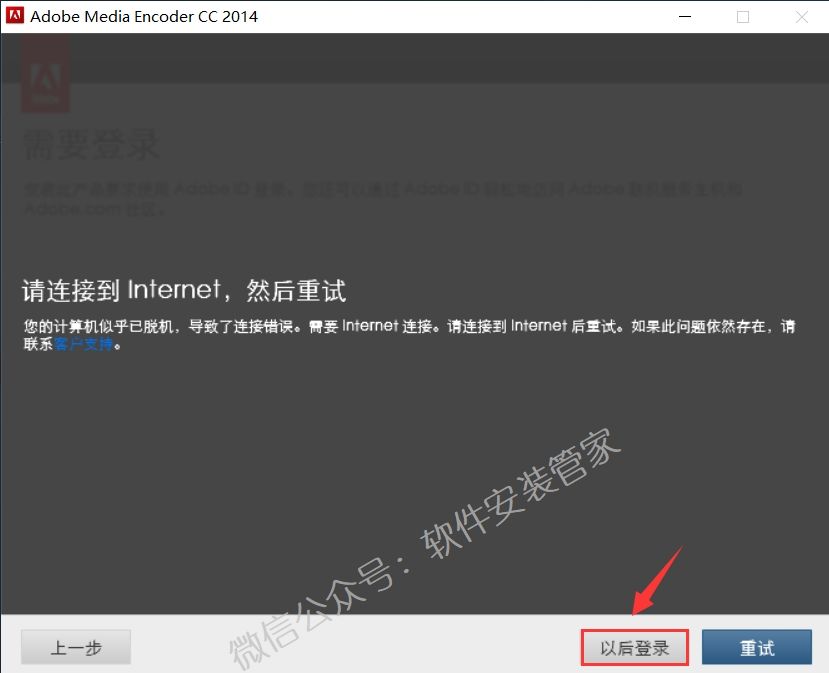Click the Adobe Media Encoder title bar icon
The height and width of the screenshot is (673, 829).
pyautogui.click(x=13, y=16)
